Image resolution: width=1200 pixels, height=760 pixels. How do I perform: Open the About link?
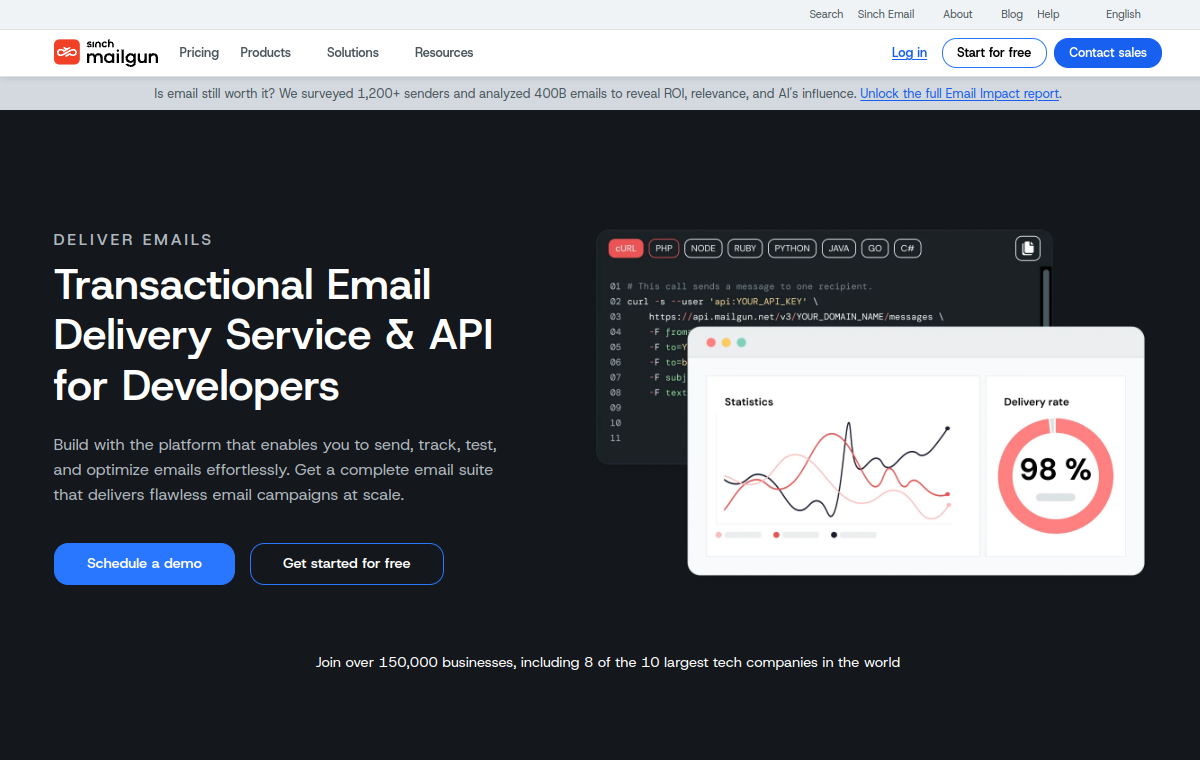pyautogui.click(x=958, y=14)
